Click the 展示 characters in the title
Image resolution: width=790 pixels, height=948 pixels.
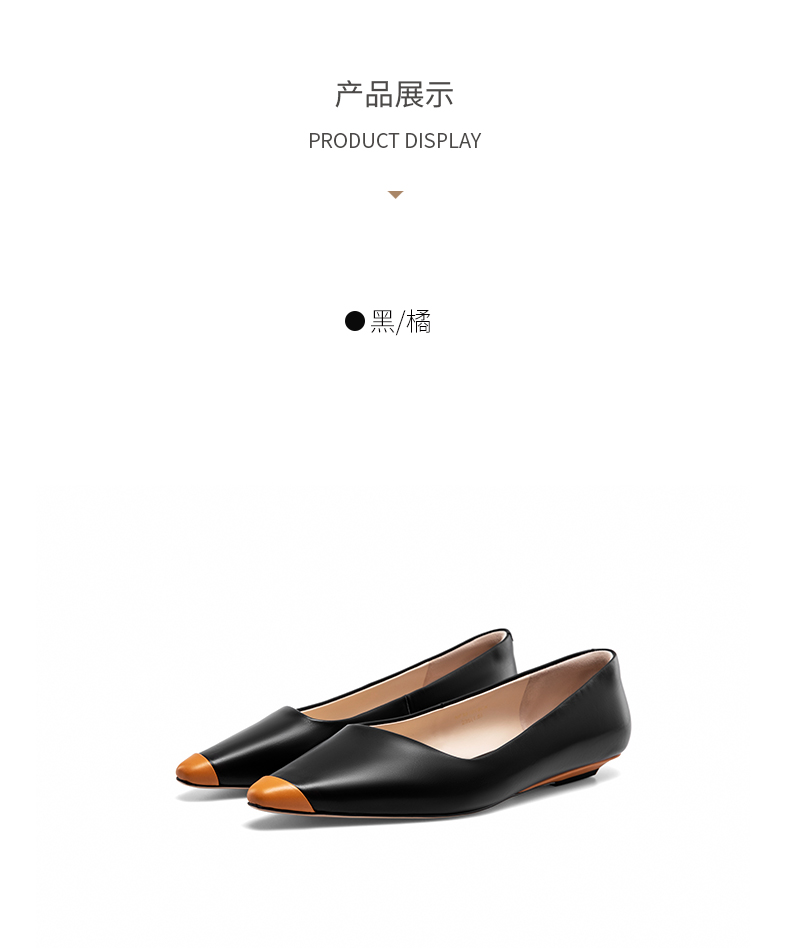click(424, 94)
